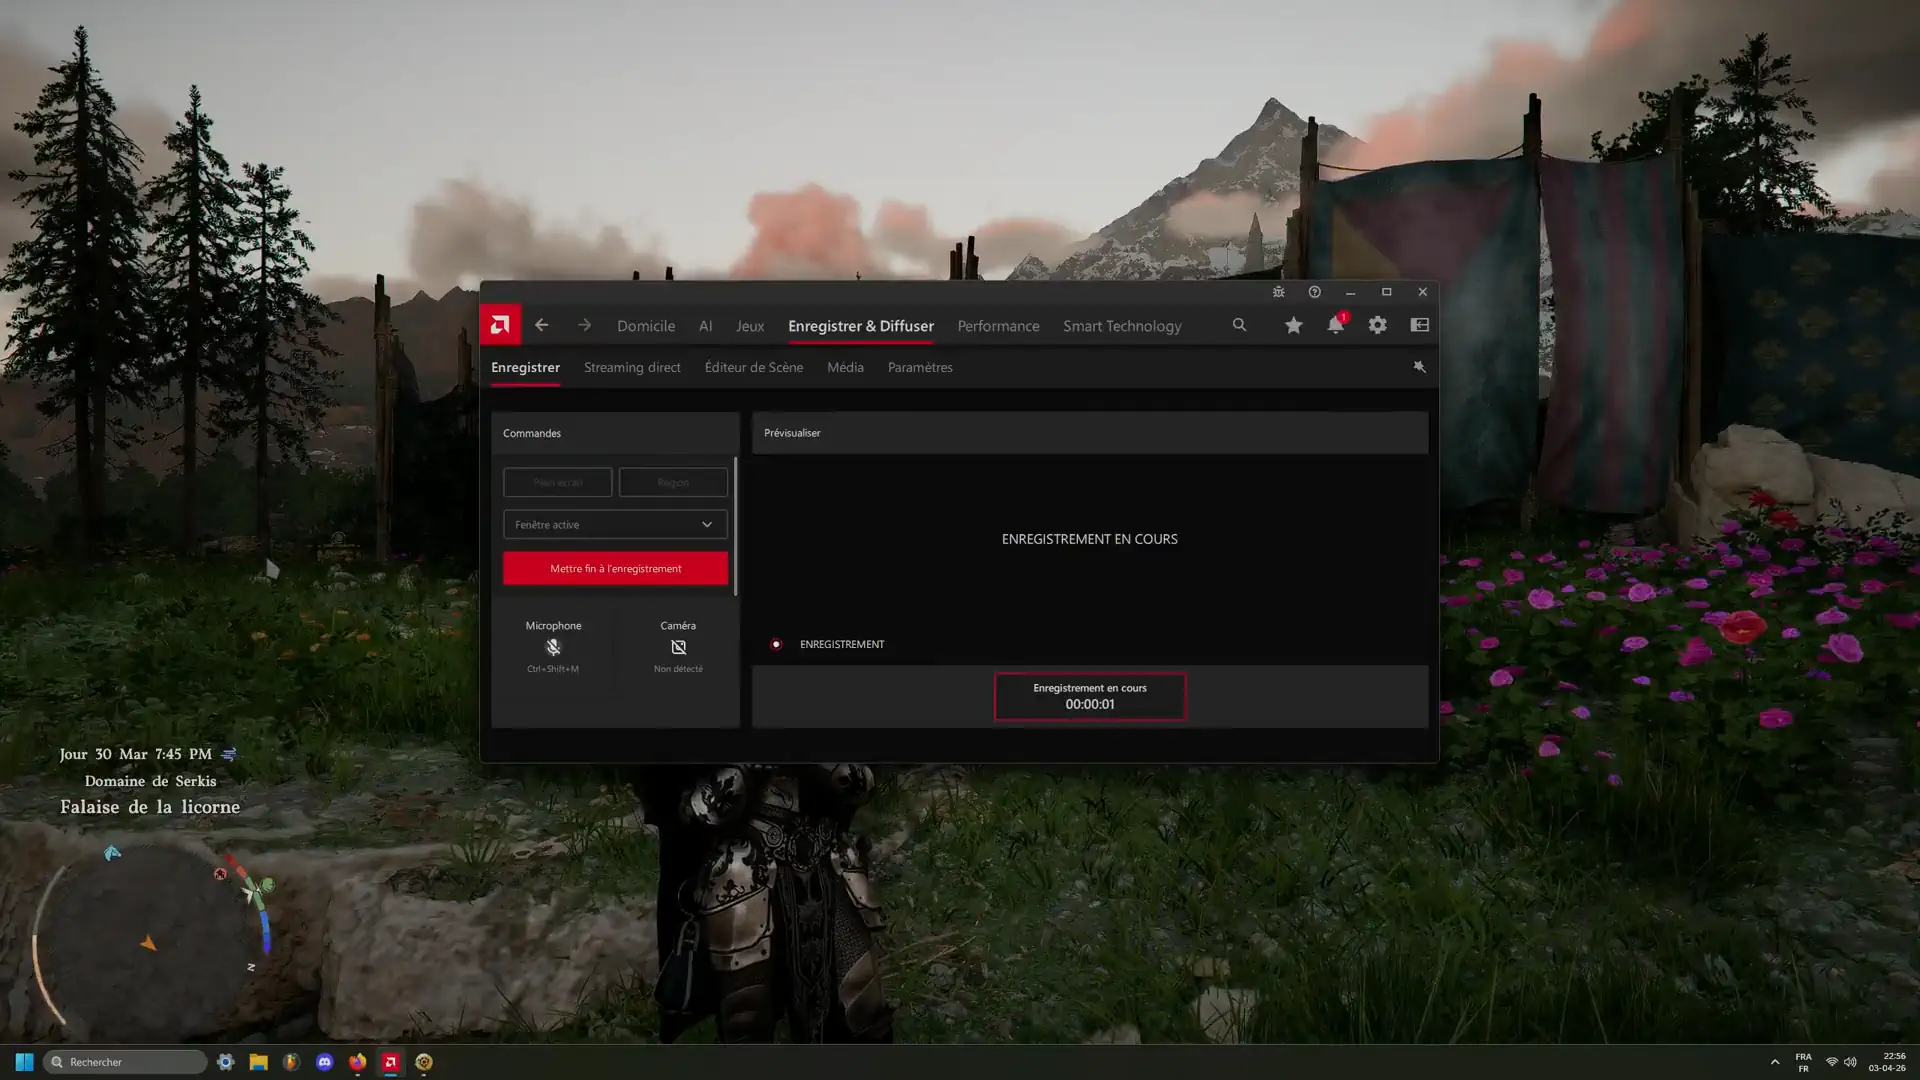Open the yellow round taskbar app icon

[x=424, y=1062]
